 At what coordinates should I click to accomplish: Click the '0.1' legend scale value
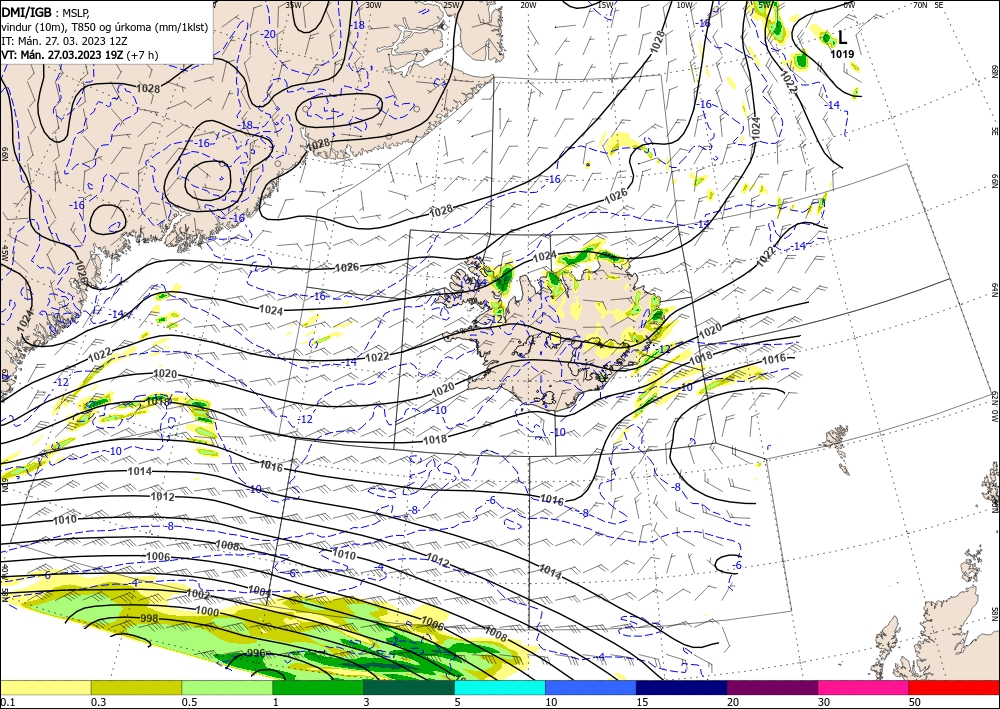[x=6, y=702]
